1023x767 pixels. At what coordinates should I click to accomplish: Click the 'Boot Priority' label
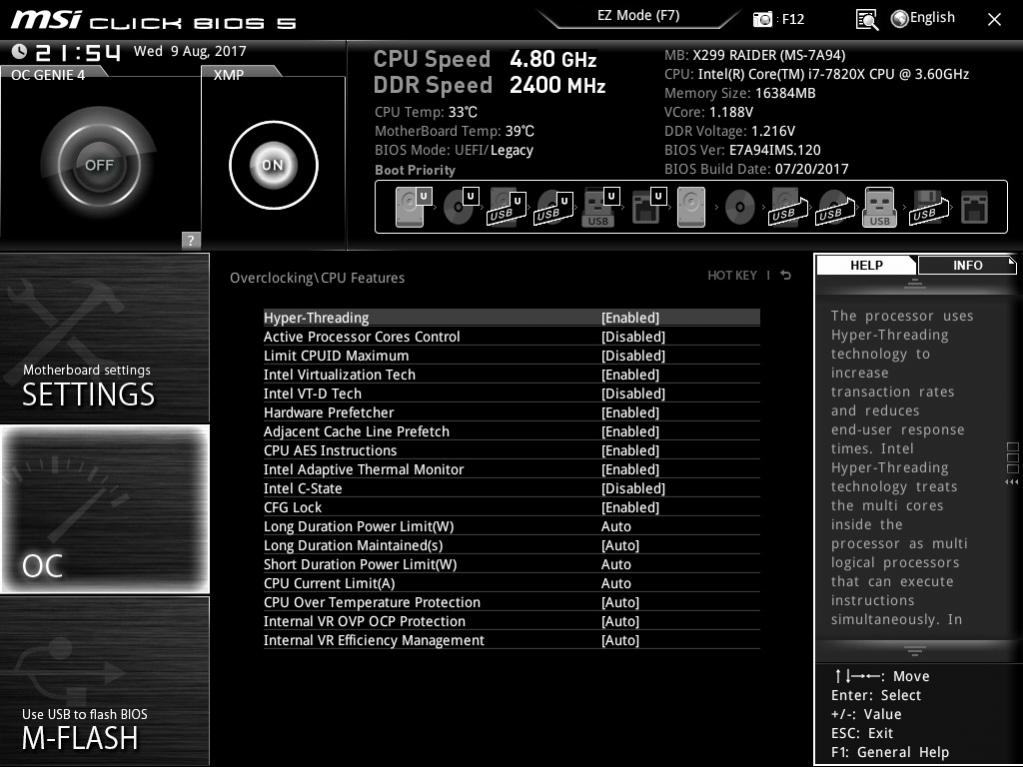point(415,170)
